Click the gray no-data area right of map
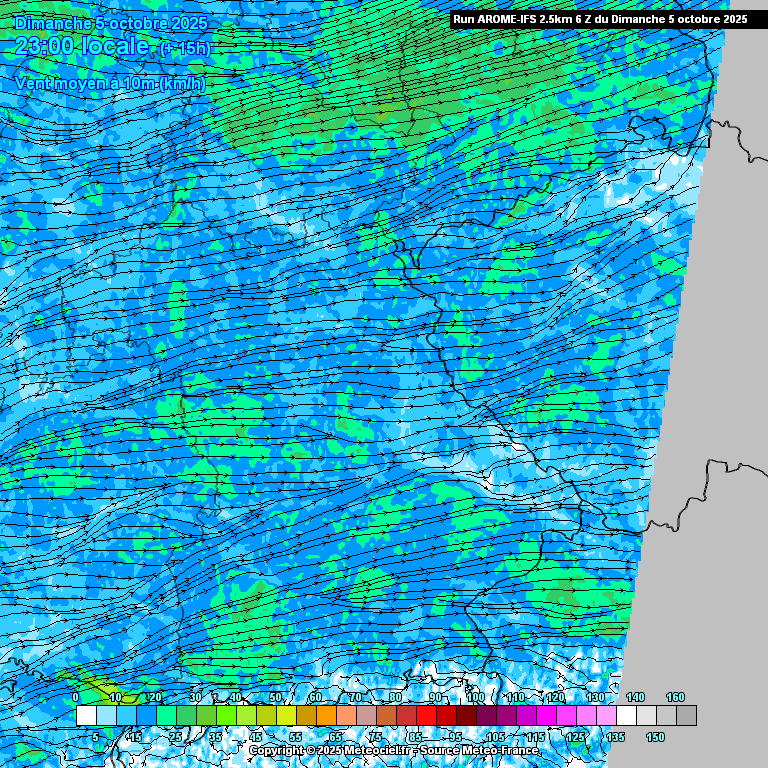This screenshot has width=768, height=768. click(x=720, y=400)
